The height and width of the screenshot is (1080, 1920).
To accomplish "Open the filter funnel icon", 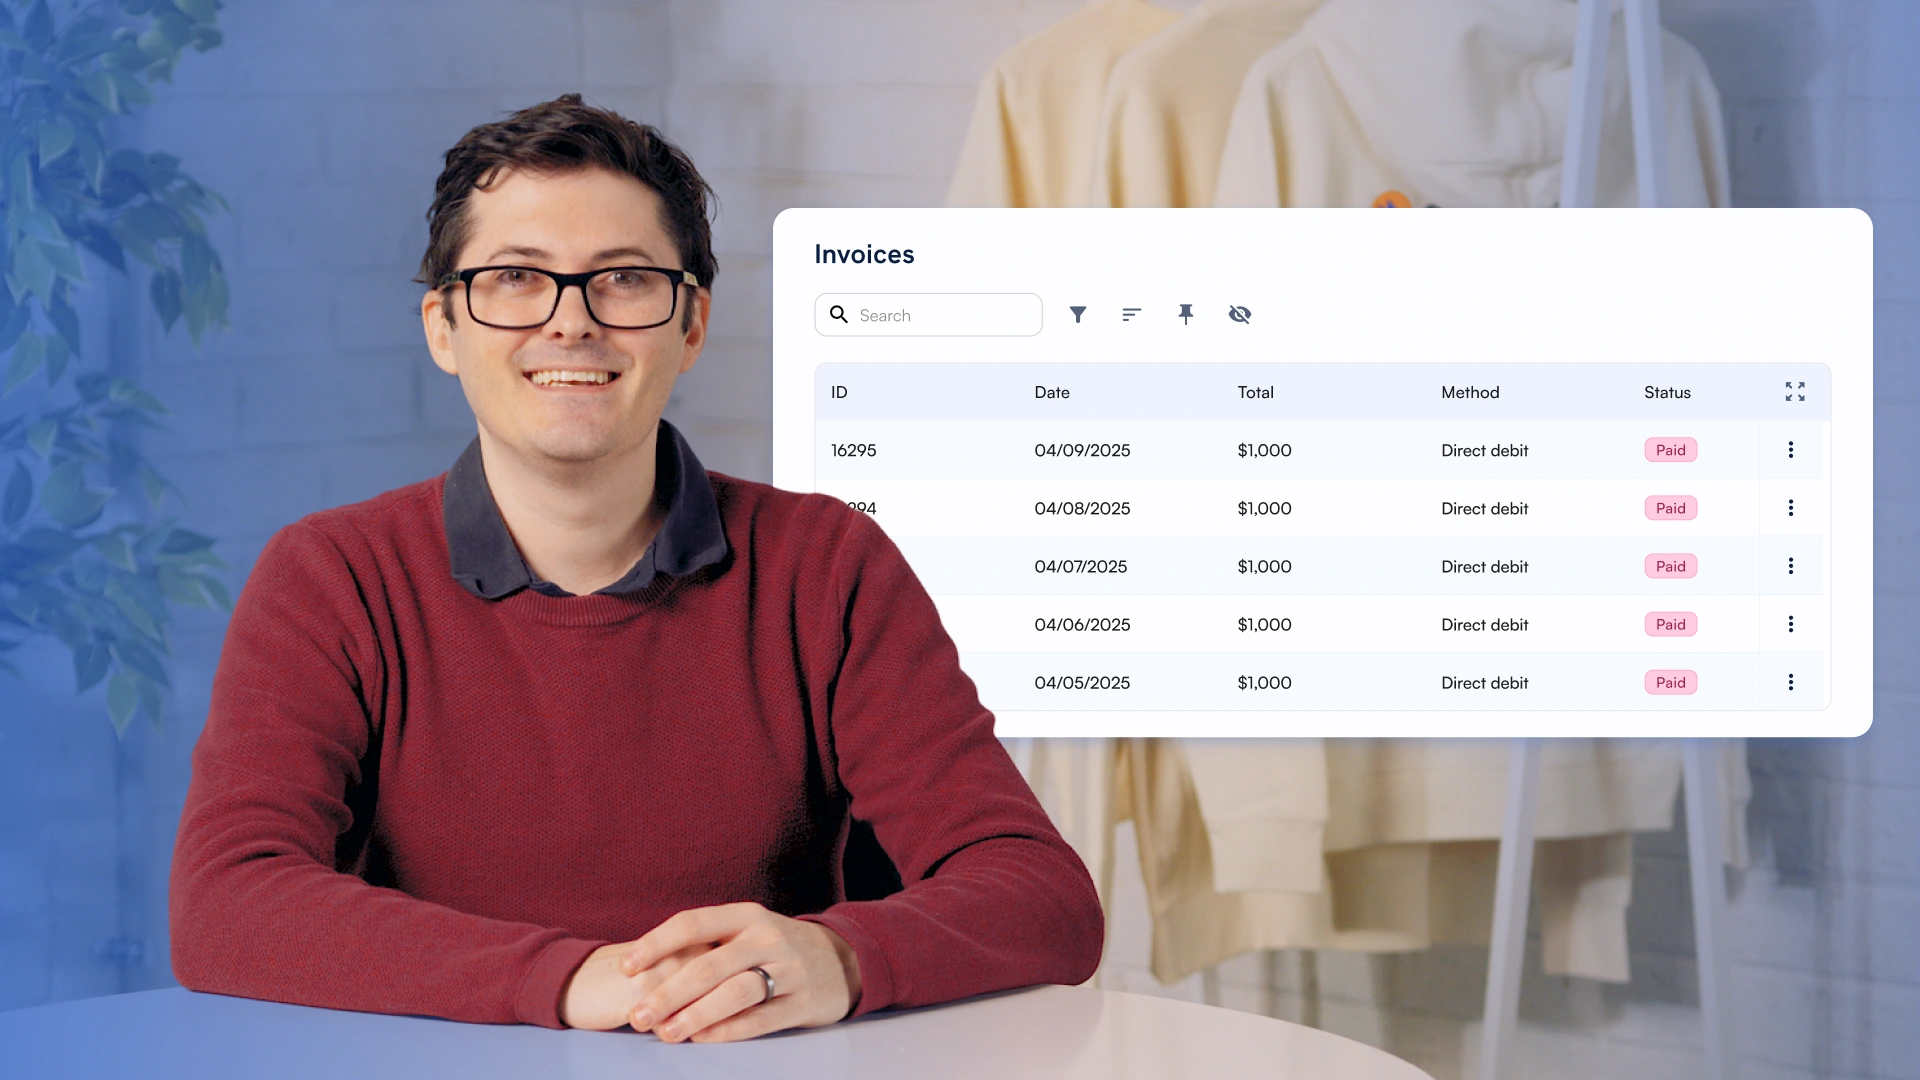I will point(1078,315).
